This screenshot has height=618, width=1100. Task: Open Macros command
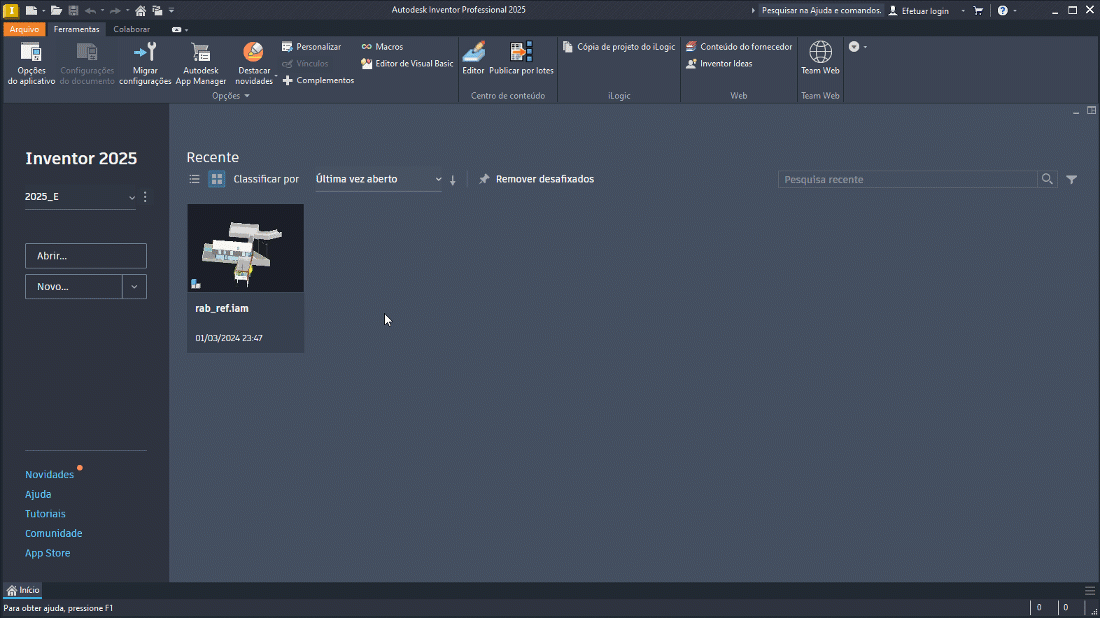click(x=382, y=46)
